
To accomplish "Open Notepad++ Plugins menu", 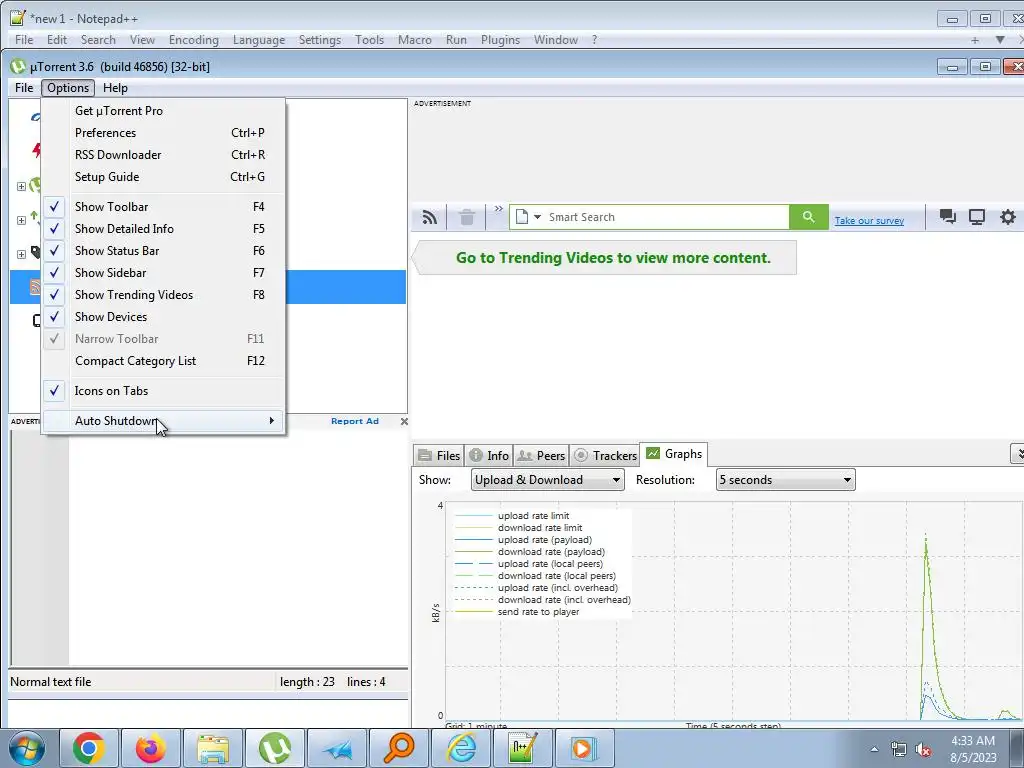I will point(500,40).
